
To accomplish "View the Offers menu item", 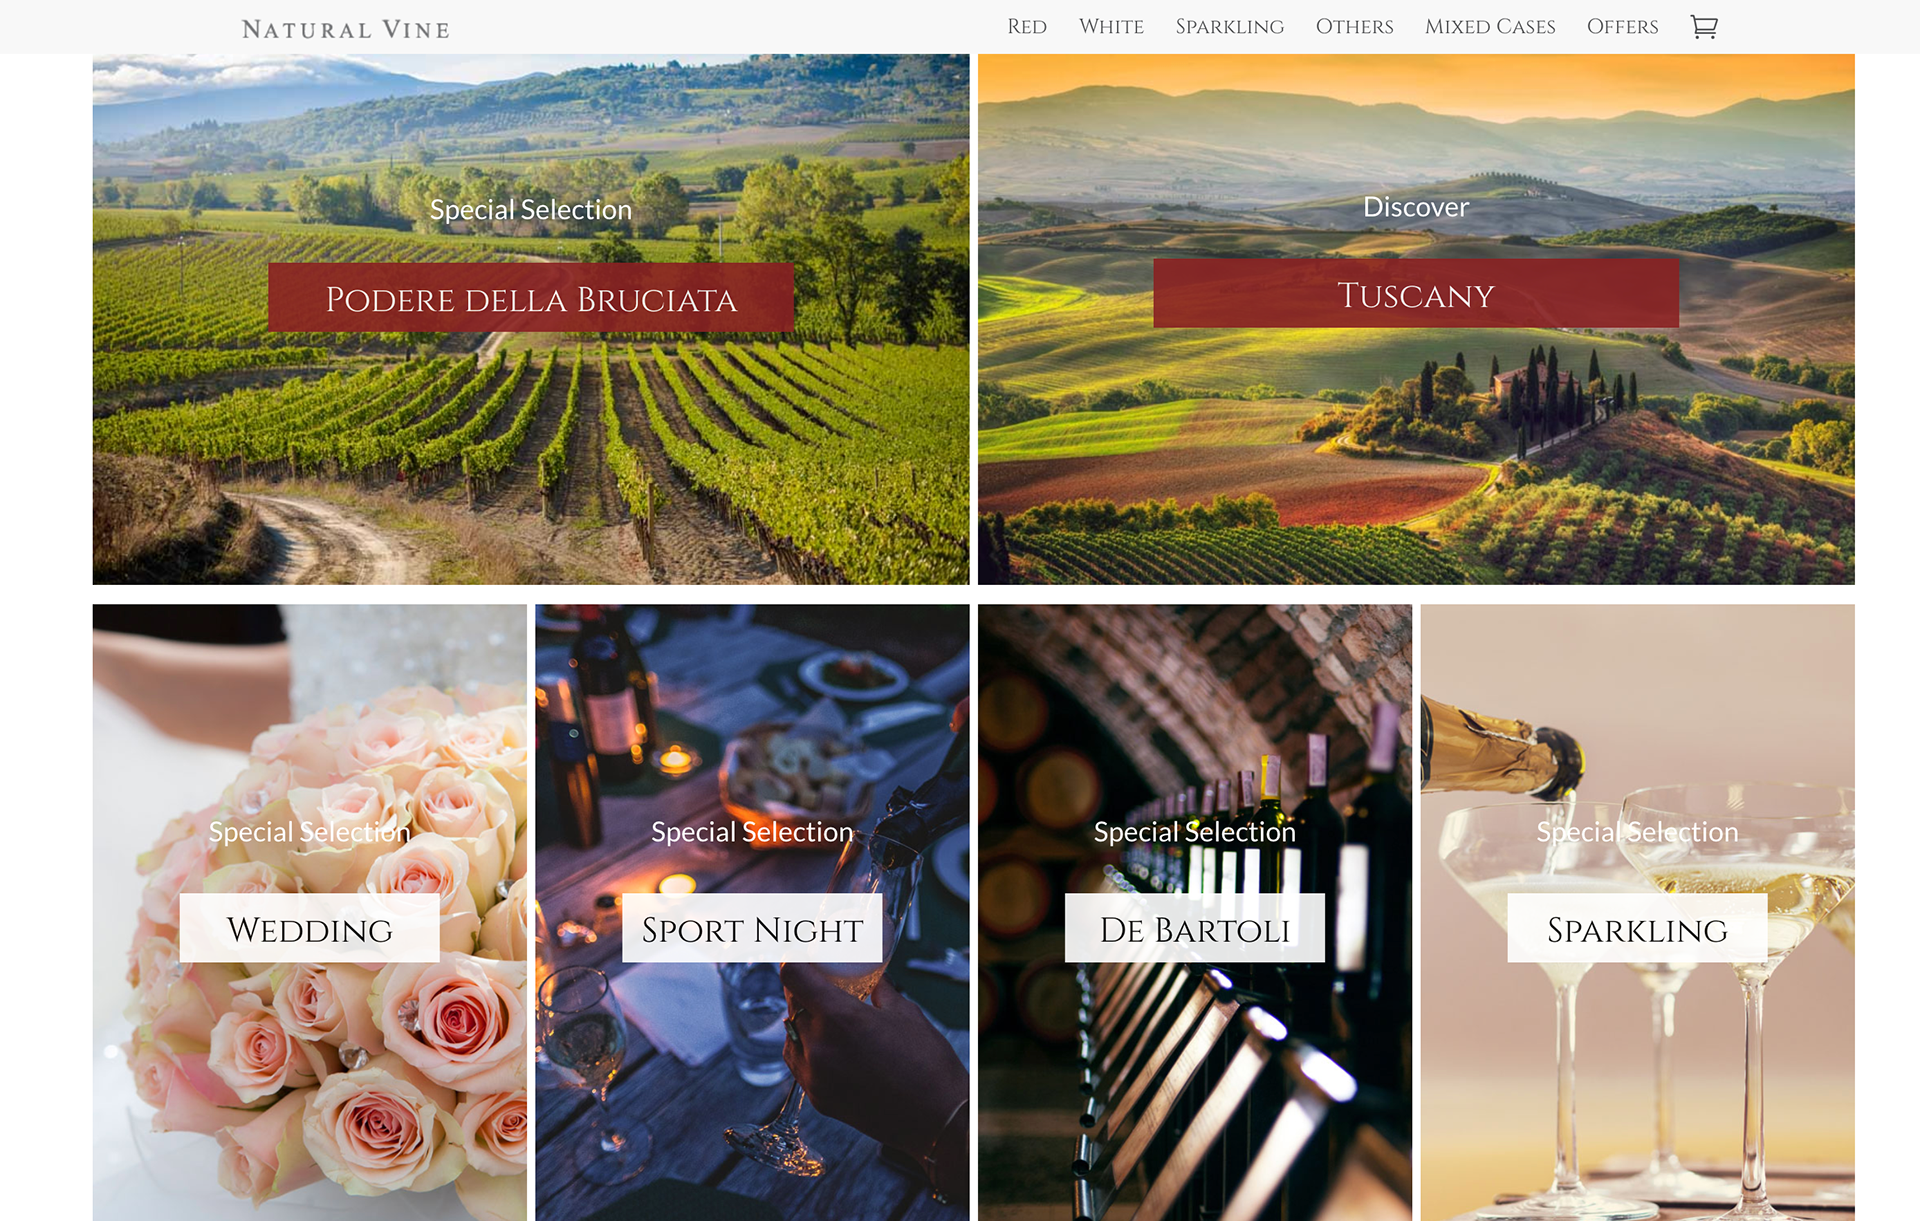I will tap(1622, 27).
